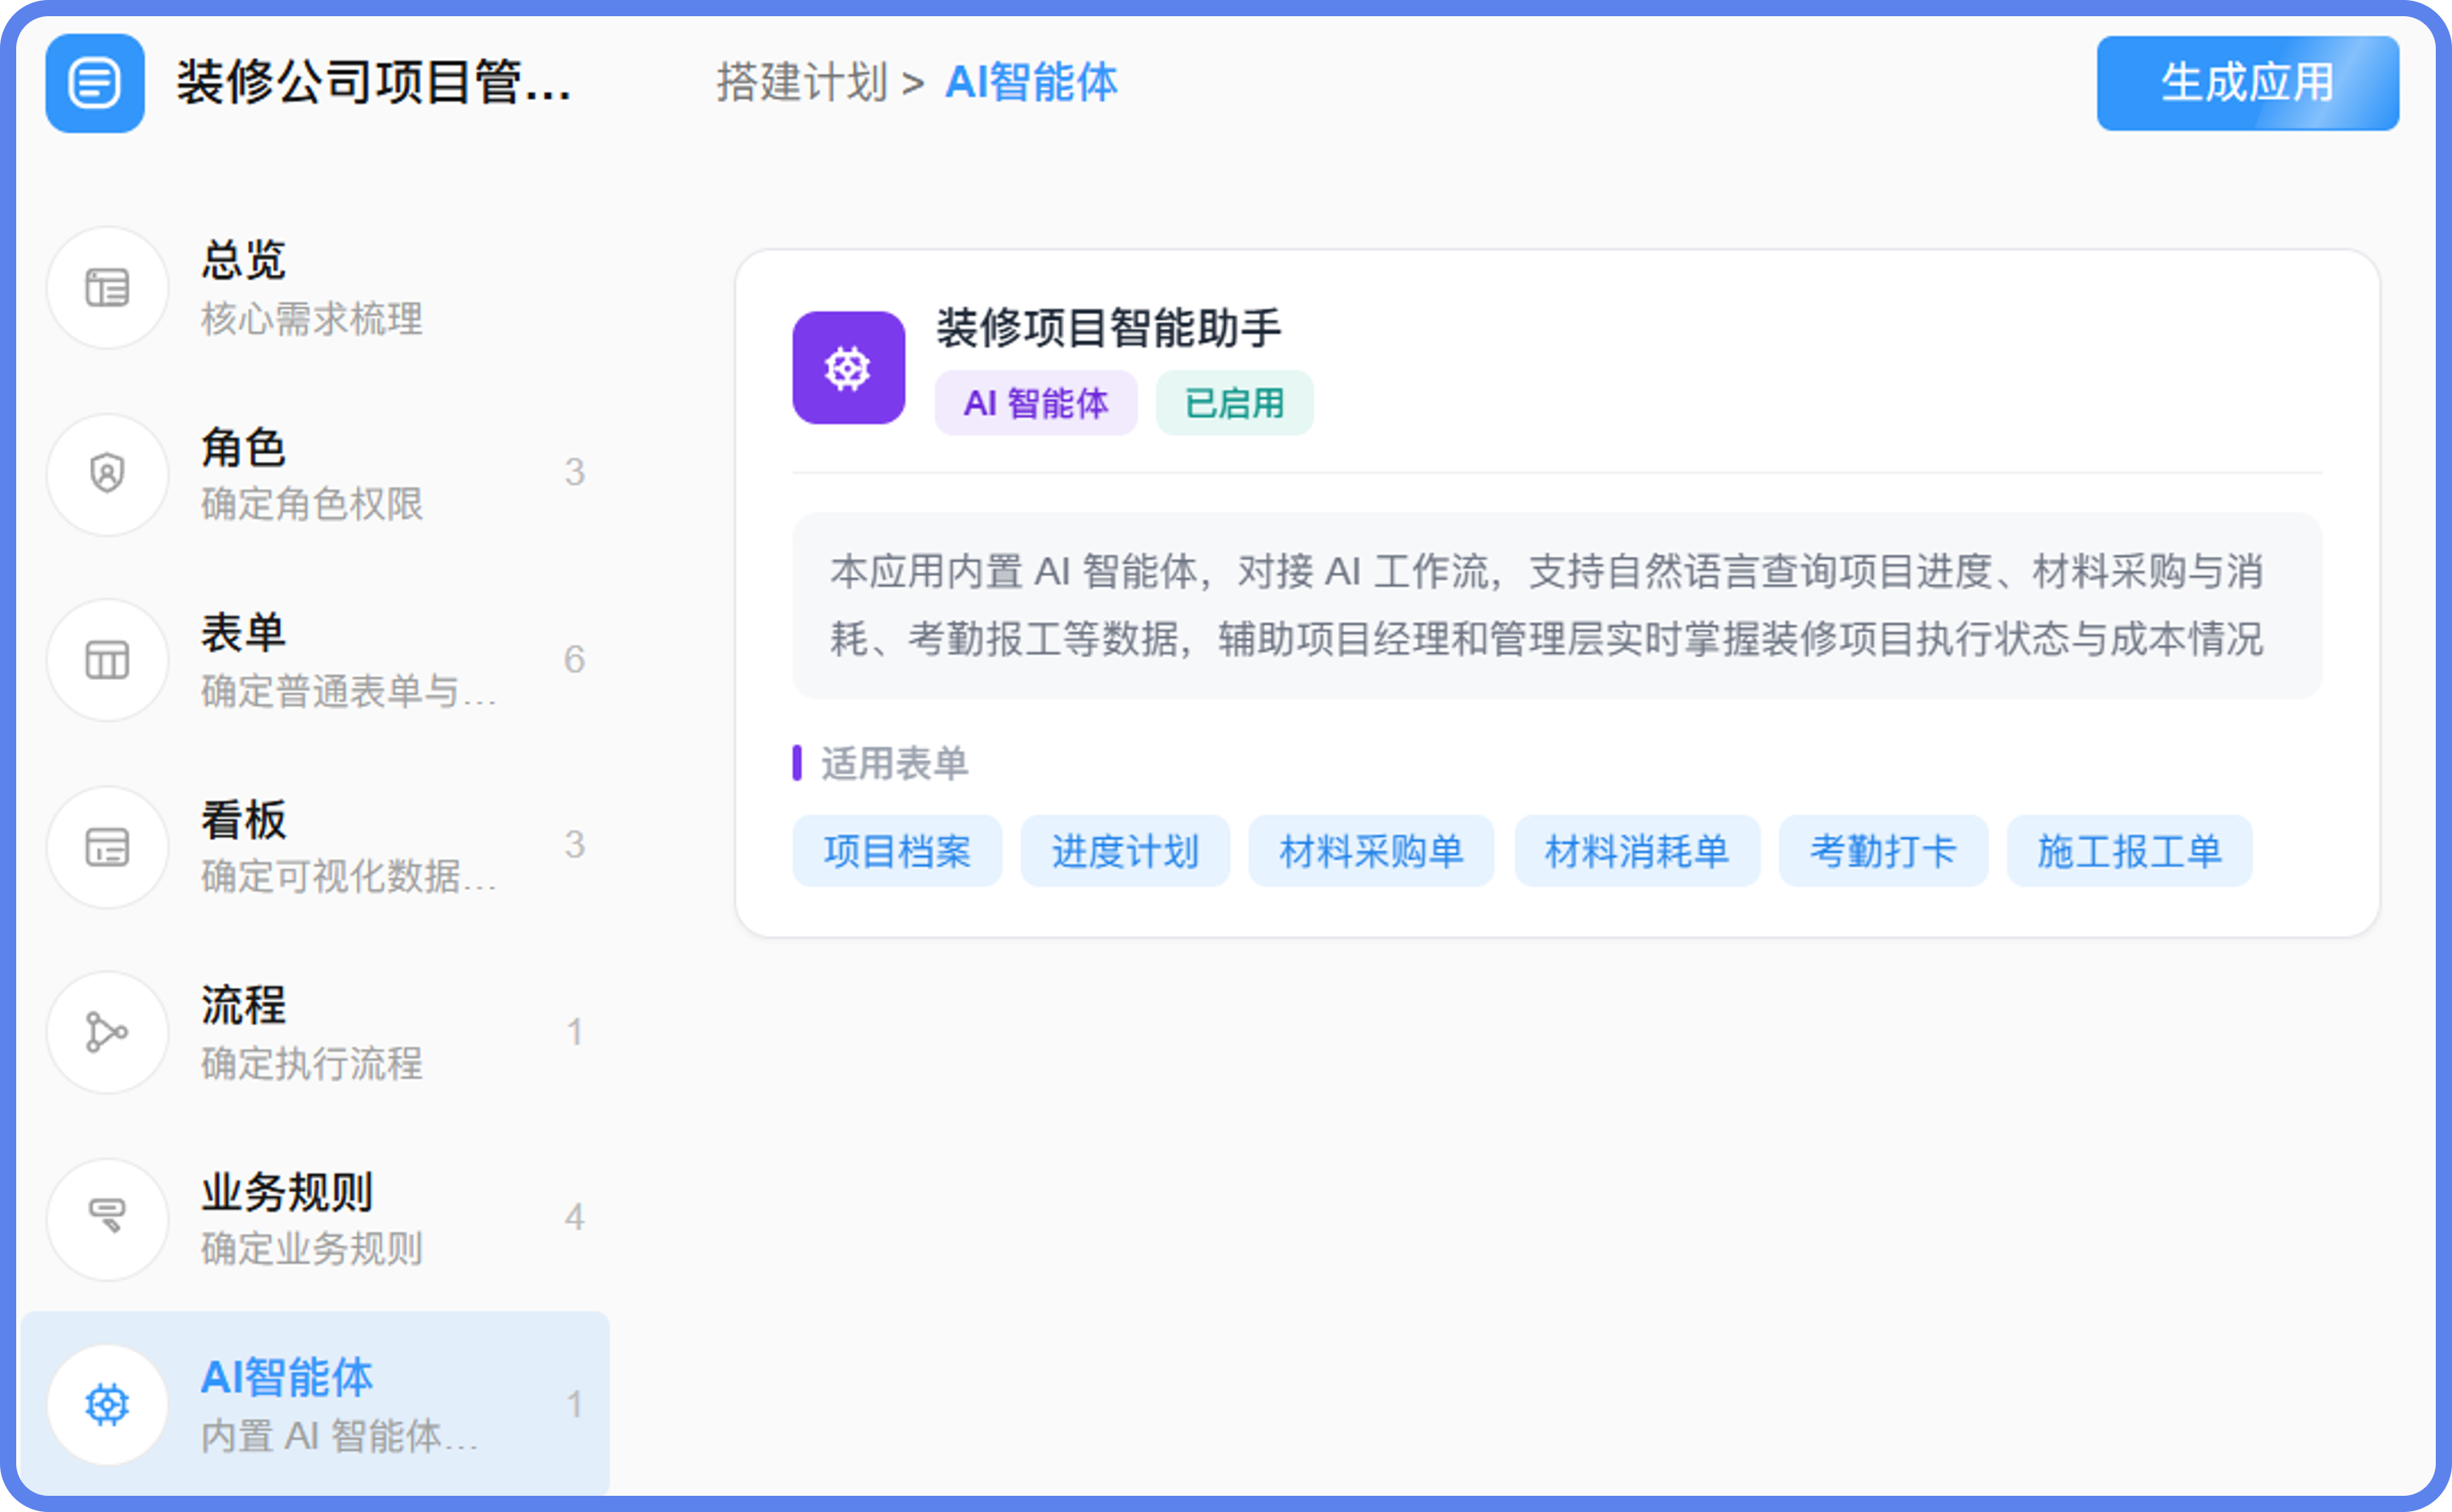Click the 施工报工单 form tag
Viewport: 2452px width, 1512px height.
pos(2129,851)
